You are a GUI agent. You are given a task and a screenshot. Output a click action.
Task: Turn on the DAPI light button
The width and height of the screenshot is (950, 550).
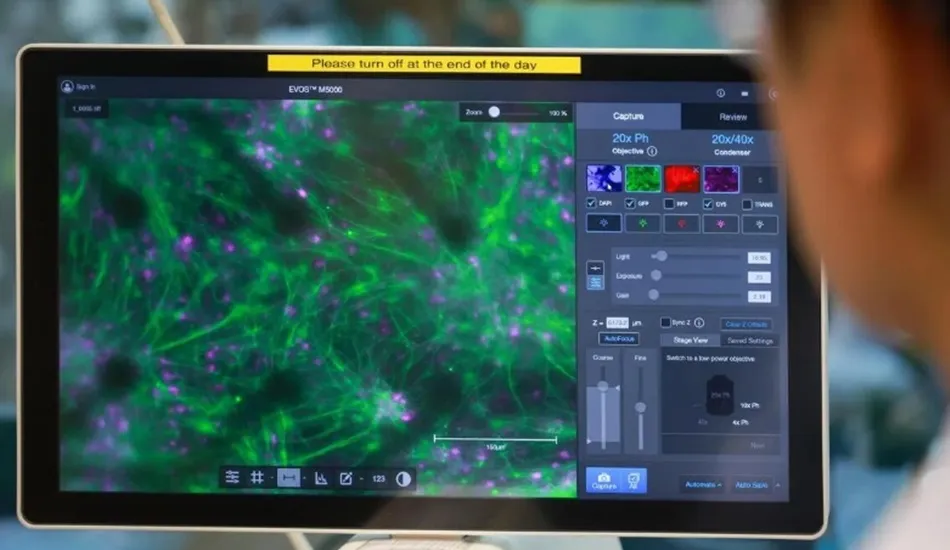point(603,223)
